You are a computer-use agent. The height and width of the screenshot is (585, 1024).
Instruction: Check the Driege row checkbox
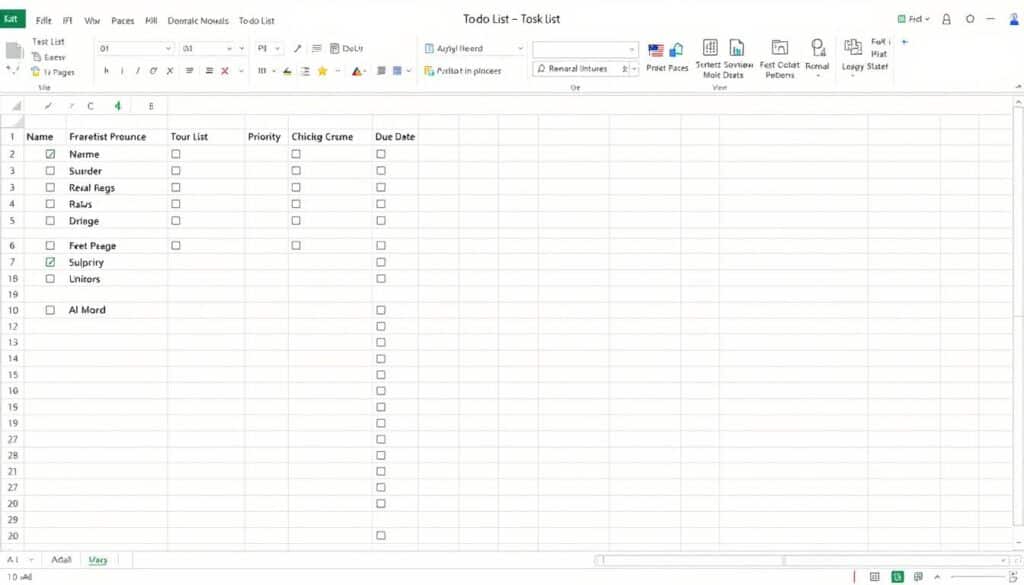click(x=50, y=221)
